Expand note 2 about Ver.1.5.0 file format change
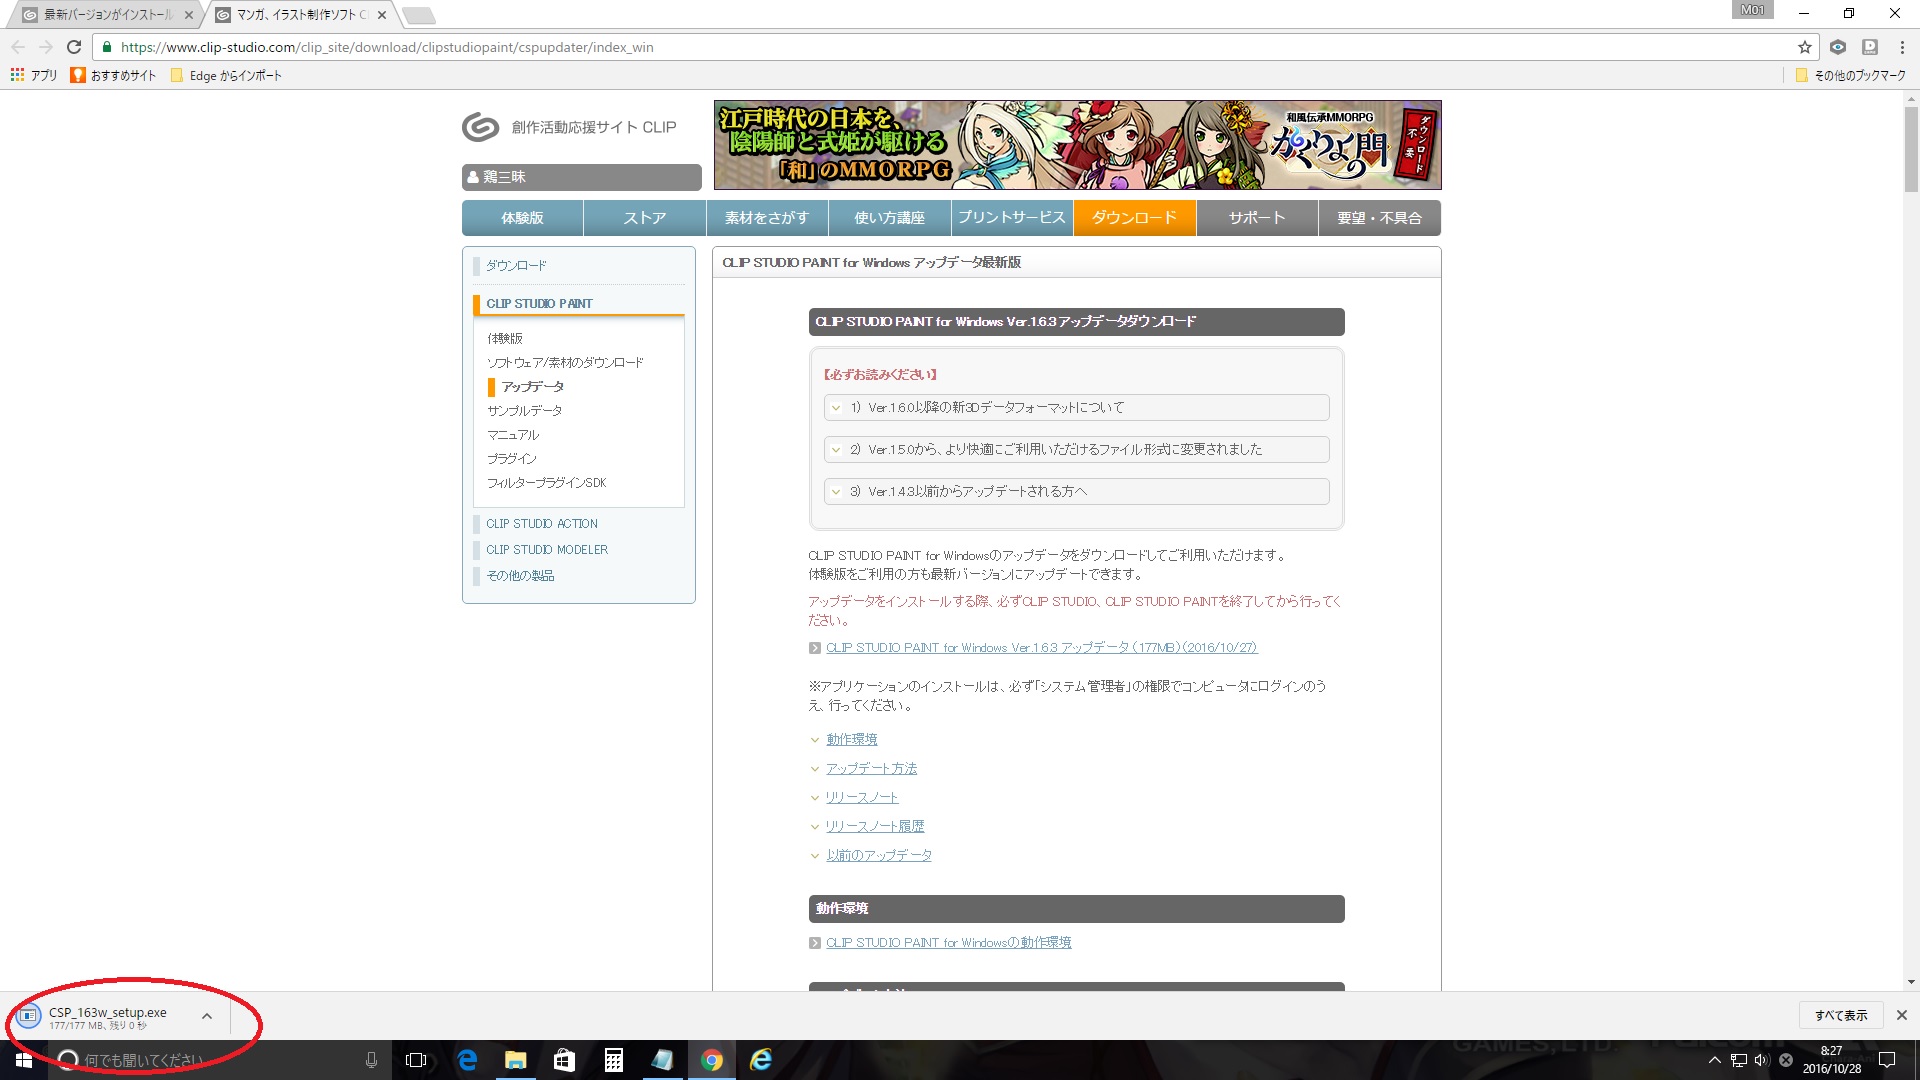 1077,450
